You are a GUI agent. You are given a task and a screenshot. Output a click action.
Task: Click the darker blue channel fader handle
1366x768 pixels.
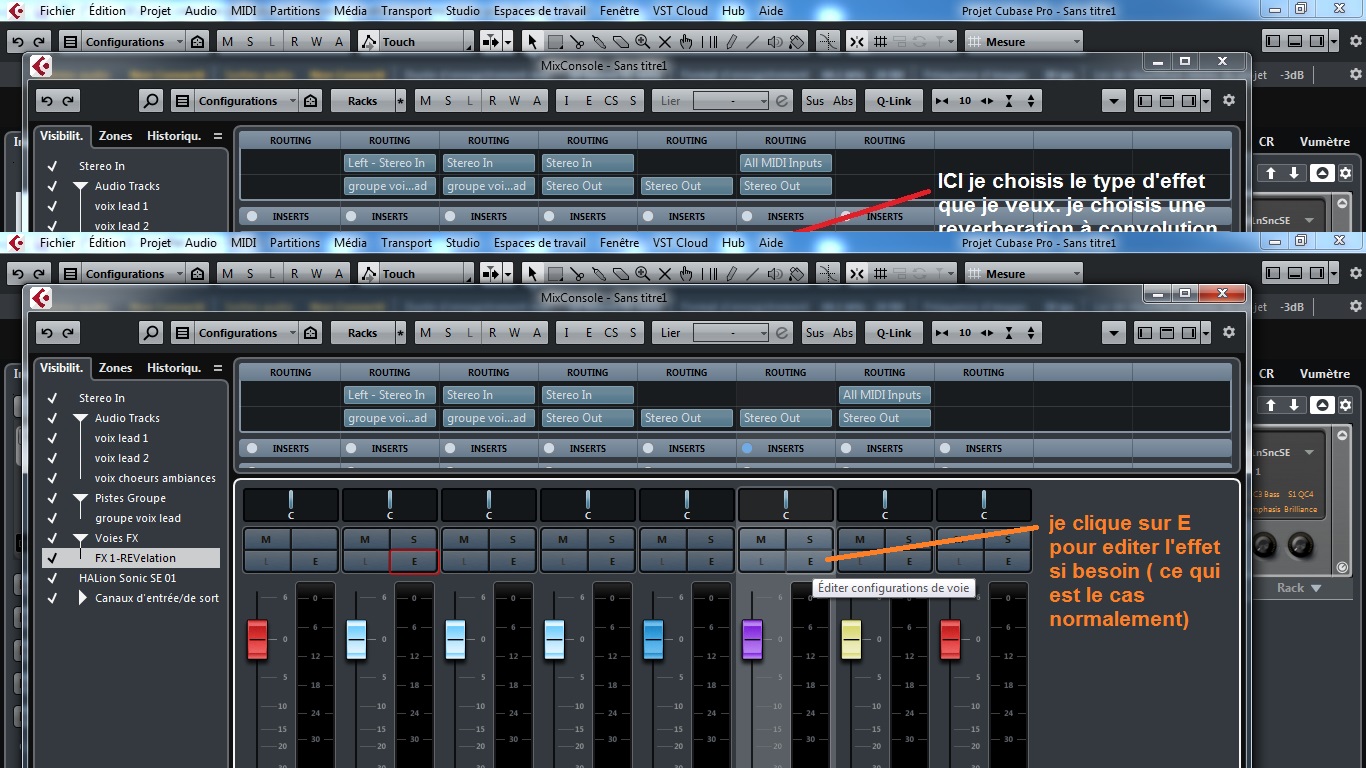(x=653, y=639)
